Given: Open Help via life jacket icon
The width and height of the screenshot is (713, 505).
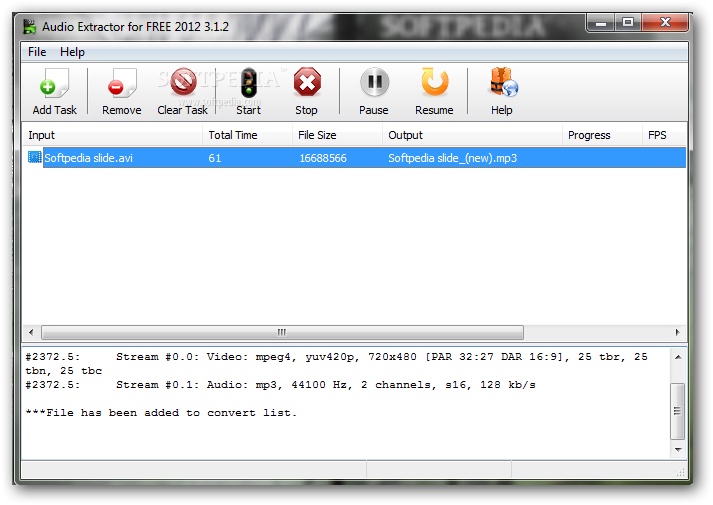Looking at the screenshot, I should [503, 82].
